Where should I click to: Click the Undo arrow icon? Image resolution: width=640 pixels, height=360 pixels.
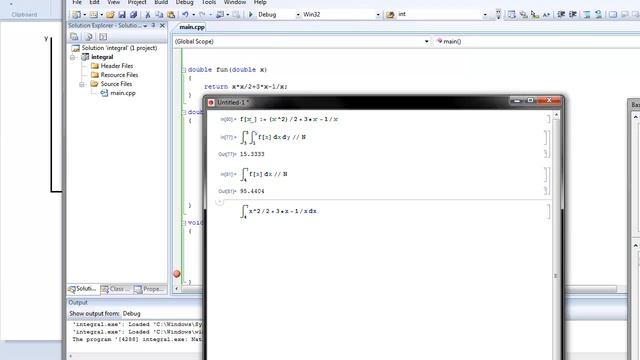(185, 15)
